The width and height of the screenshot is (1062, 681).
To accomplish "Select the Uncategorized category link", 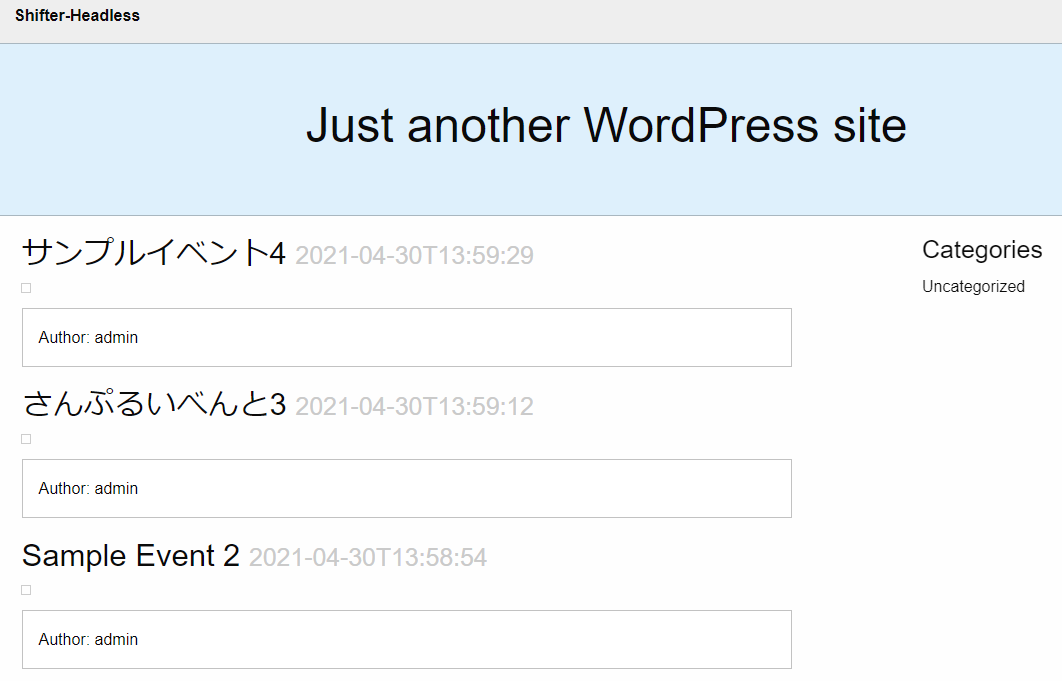I will click(x=973, y=287).
